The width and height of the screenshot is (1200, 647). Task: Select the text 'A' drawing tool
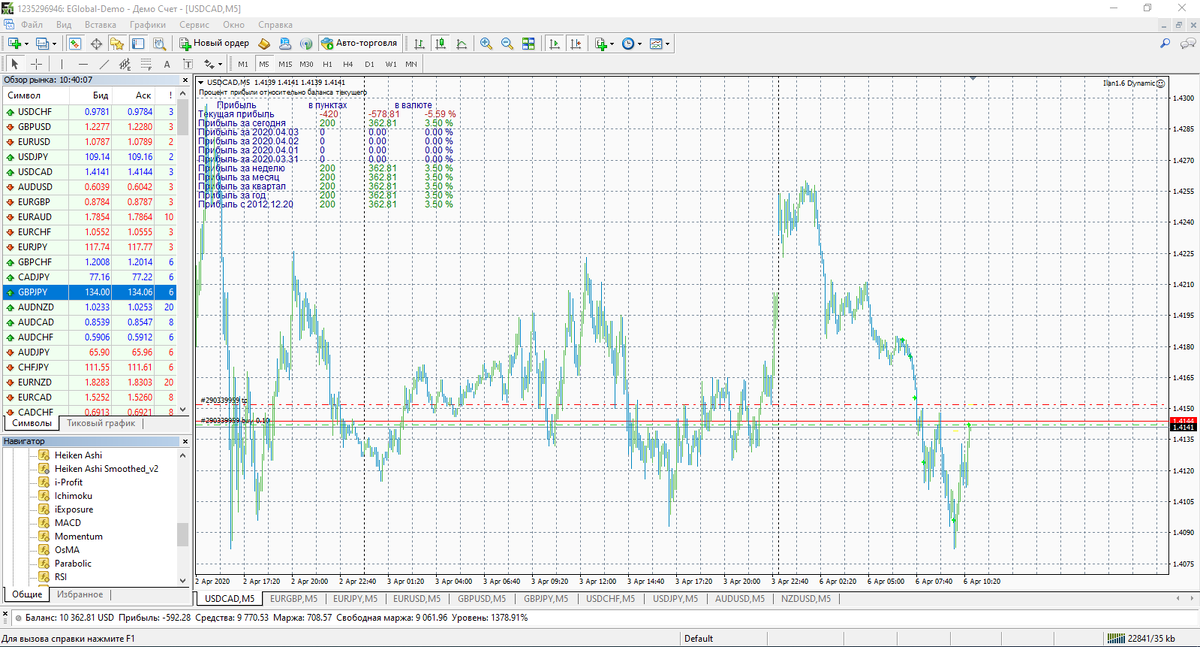click(x=167, y=63)
